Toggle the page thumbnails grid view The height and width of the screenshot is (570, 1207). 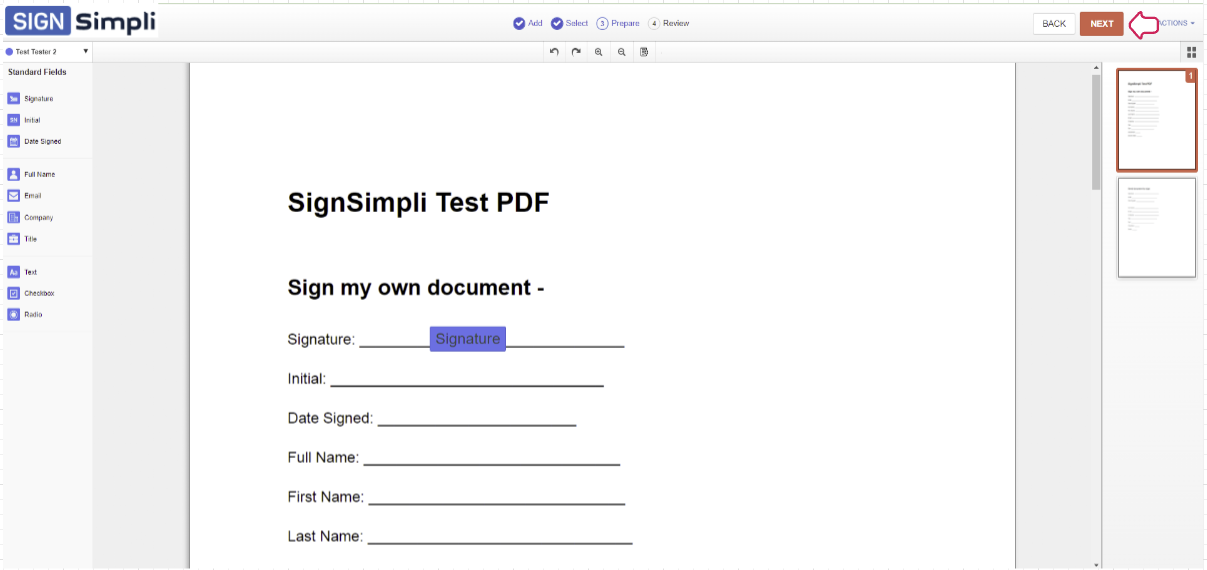pyautogui.click(x=1191, y=52)
